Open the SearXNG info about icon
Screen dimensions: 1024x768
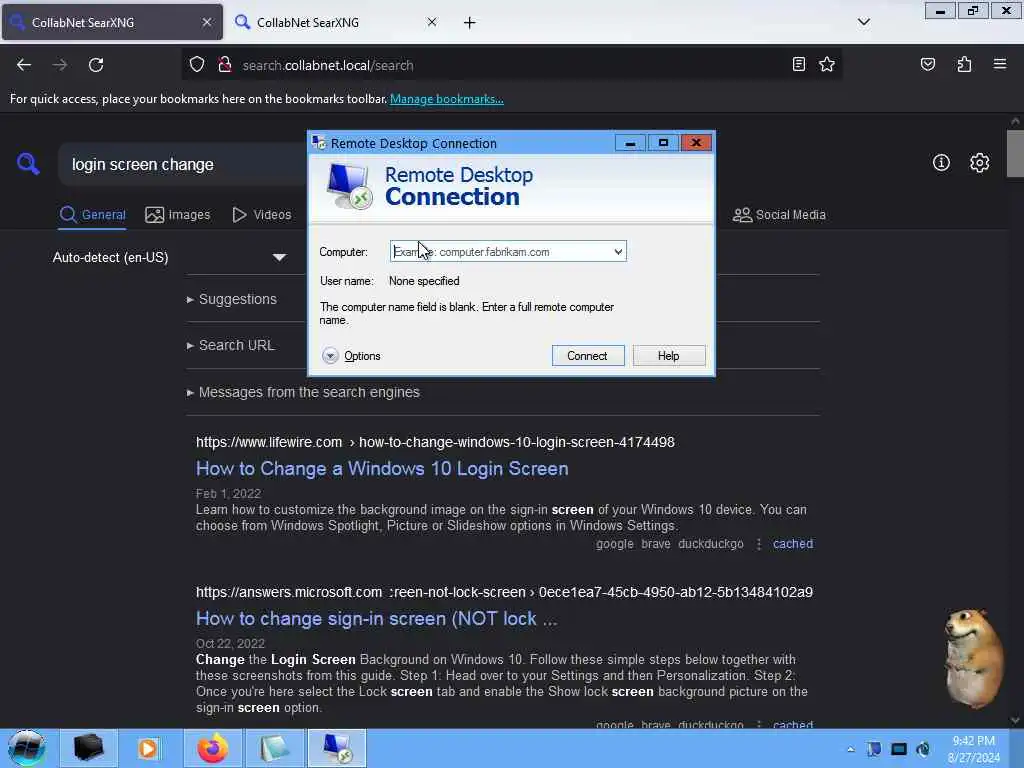(x=941, y=163)
